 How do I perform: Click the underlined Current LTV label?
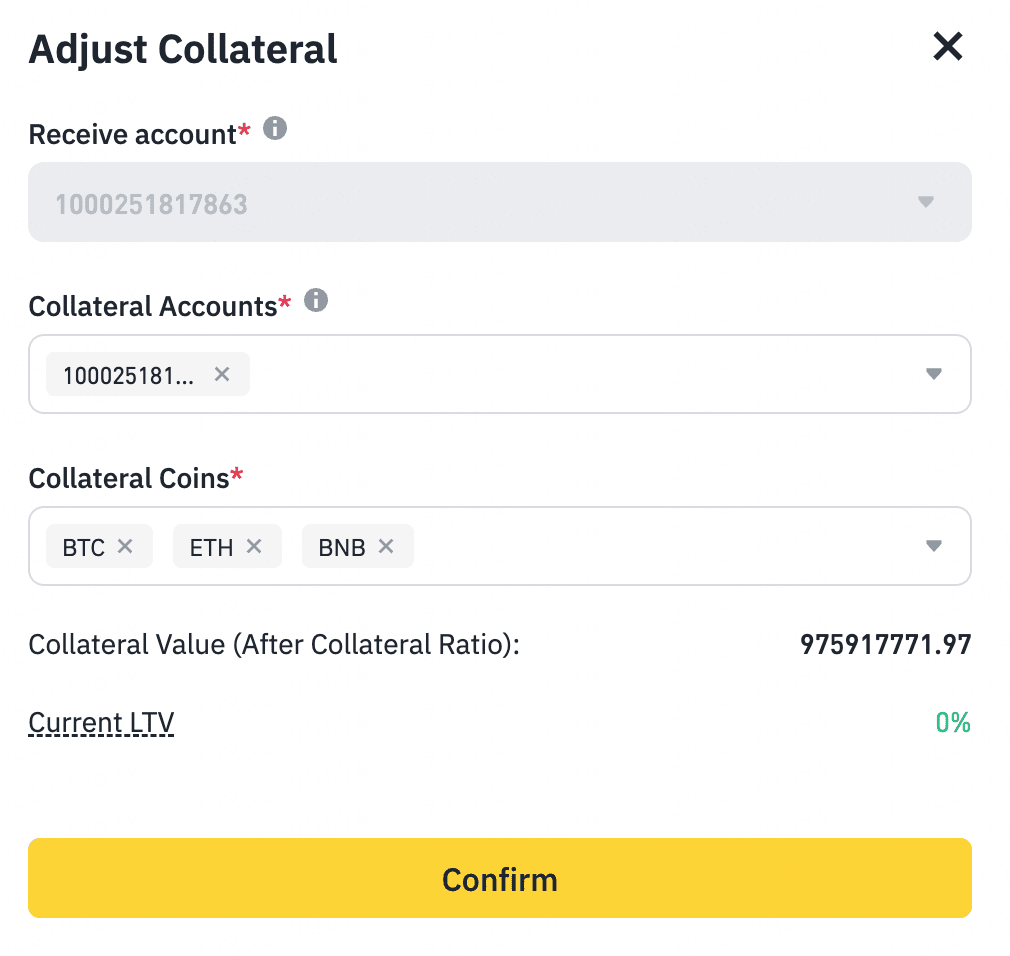click(101, 722)
